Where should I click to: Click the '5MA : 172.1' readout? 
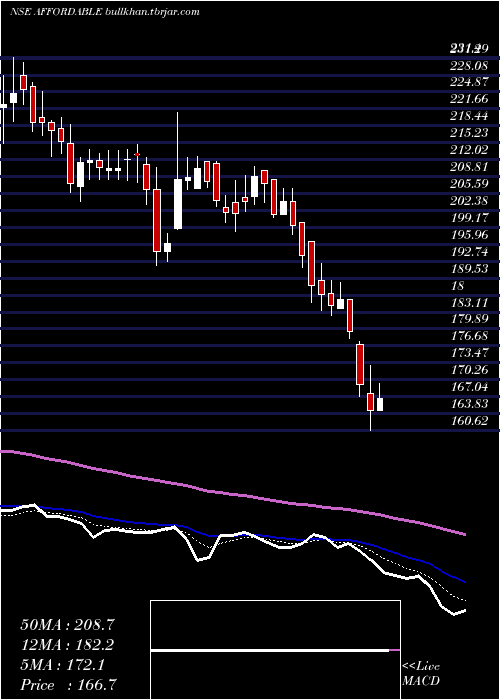point(62,665)
